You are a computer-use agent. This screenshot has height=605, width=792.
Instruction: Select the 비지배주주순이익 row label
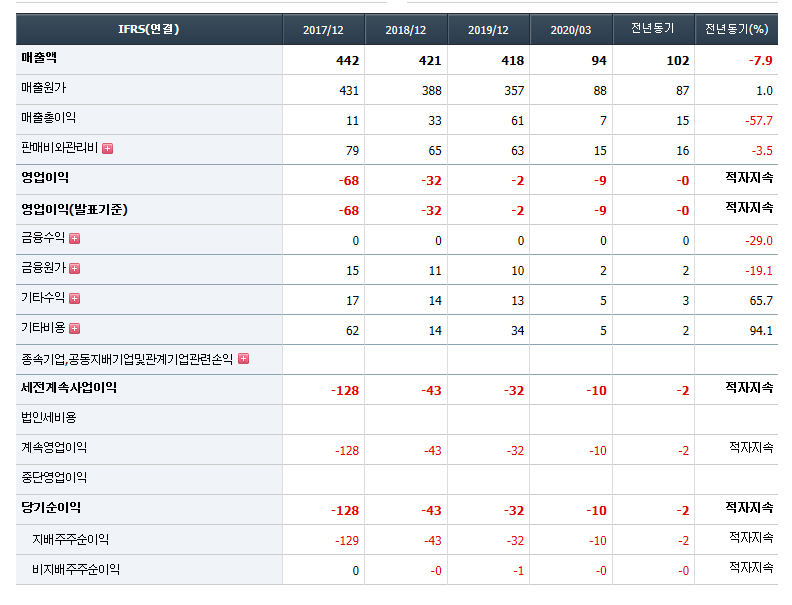(x=76, y=570)
